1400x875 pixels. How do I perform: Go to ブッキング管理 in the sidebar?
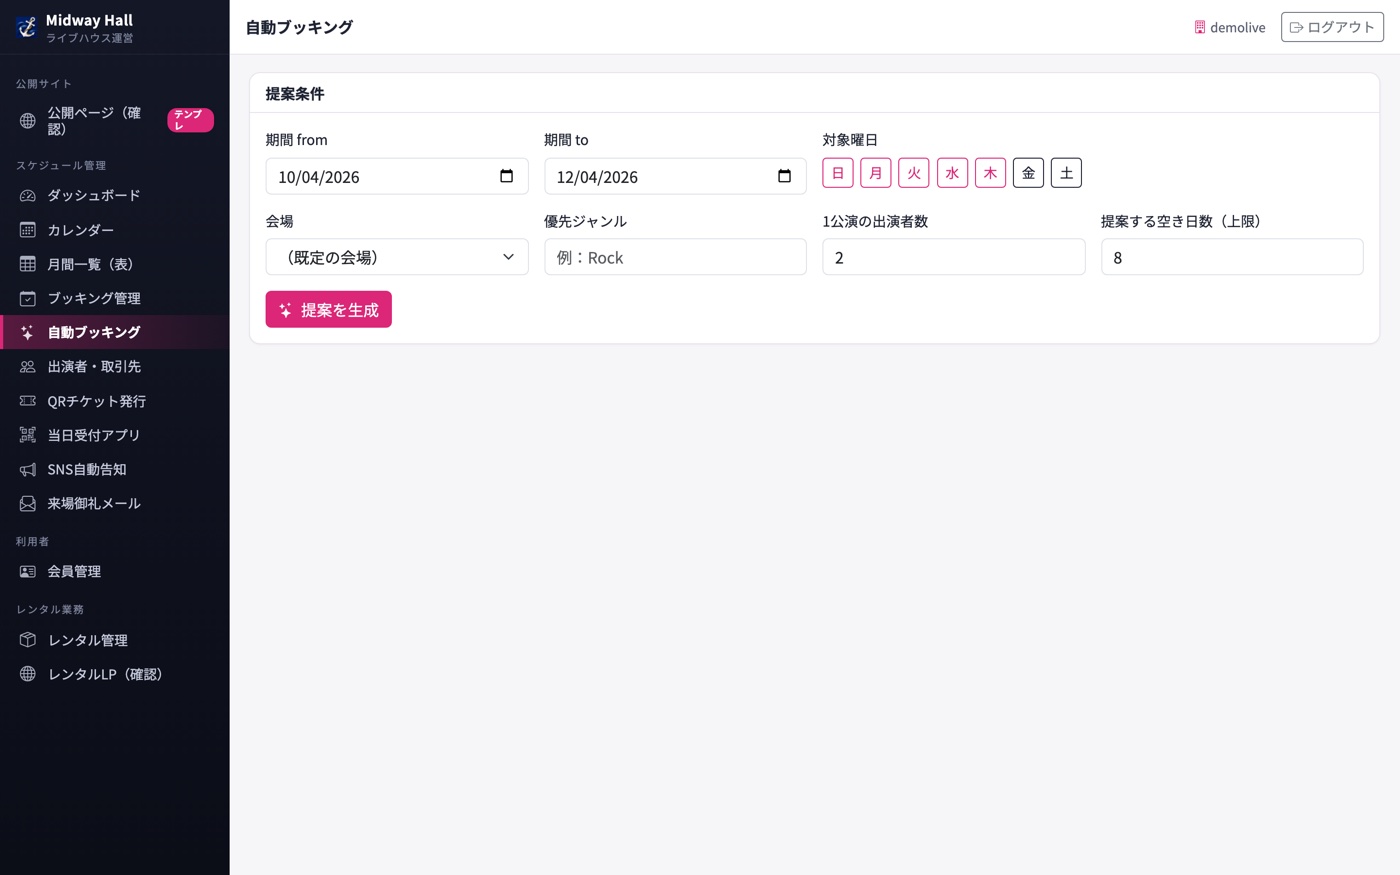pyautogui.click(x=115, y=298)
